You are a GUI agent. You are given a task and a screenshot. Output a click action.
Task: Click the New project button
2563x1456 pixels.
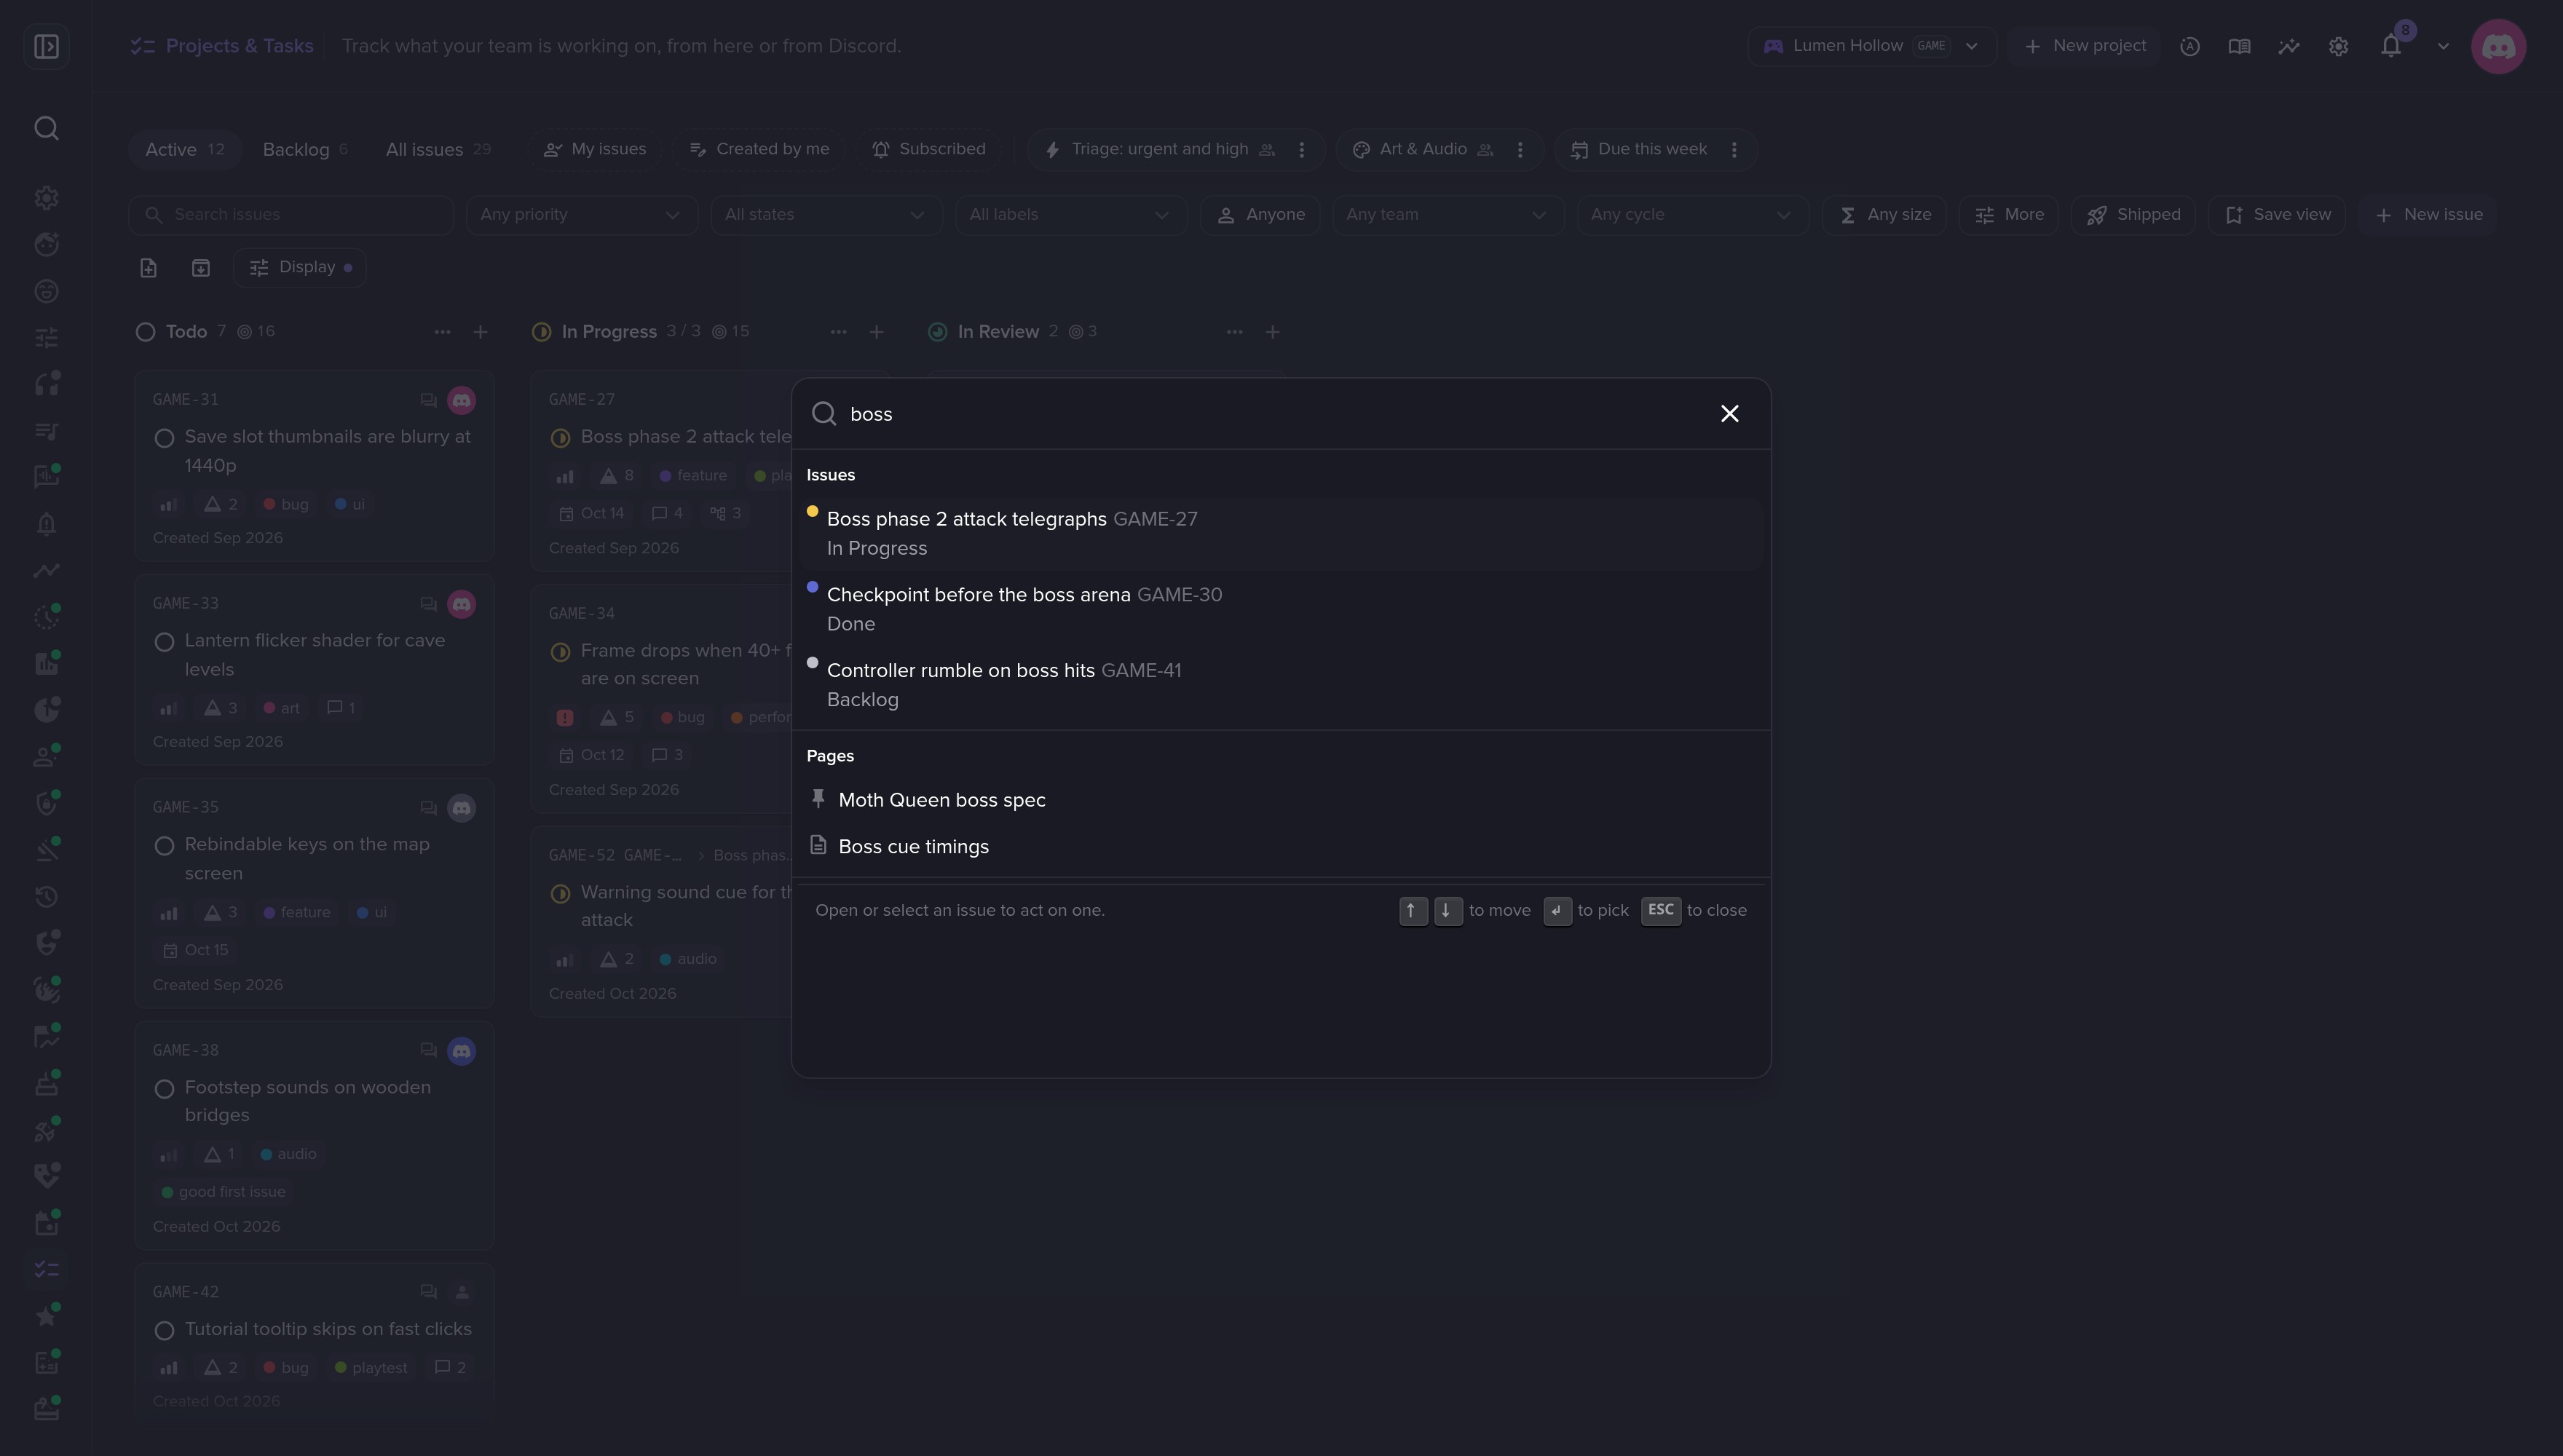tap(2084, 46)
